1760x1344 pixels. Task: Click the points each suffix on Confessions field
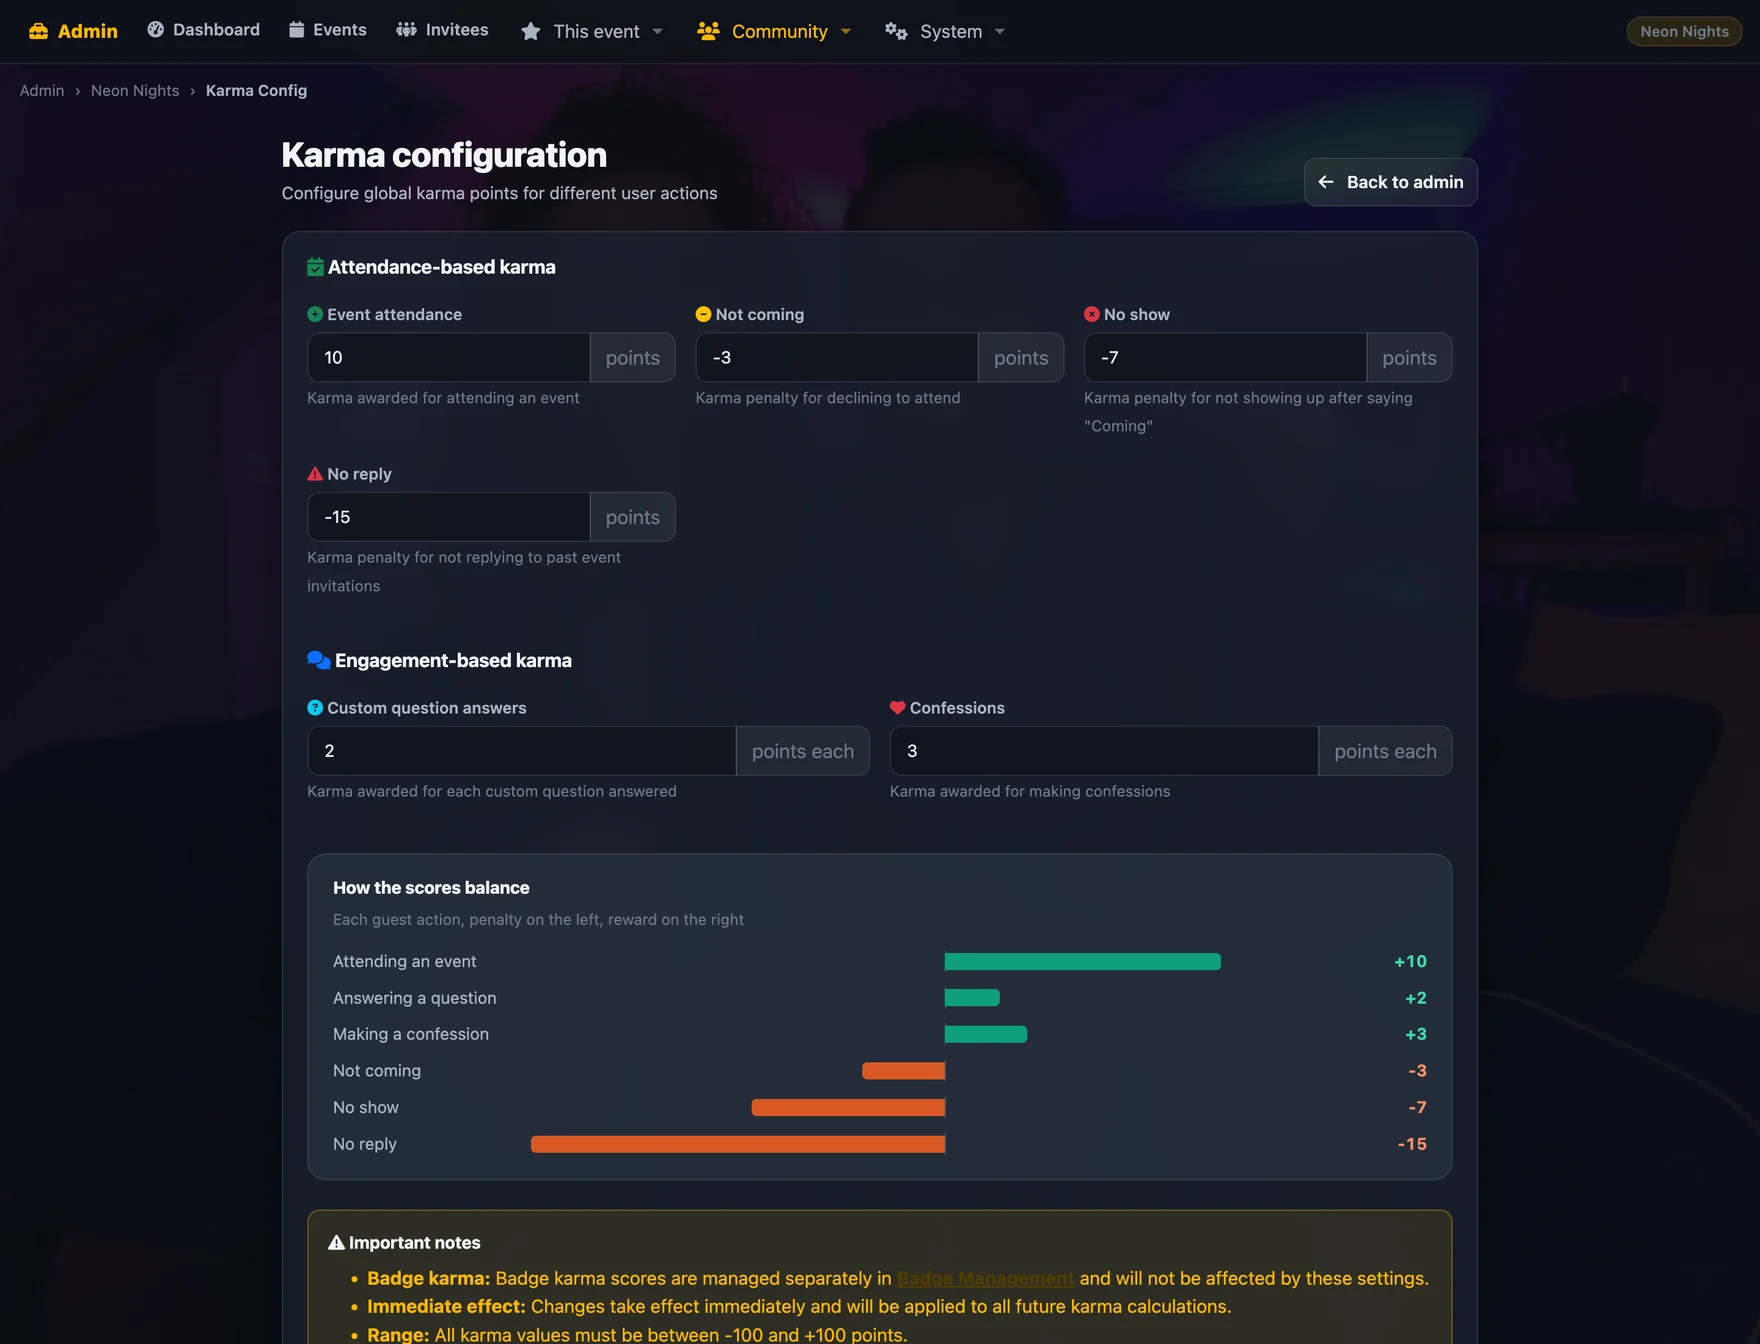[x=1385, y=751]
